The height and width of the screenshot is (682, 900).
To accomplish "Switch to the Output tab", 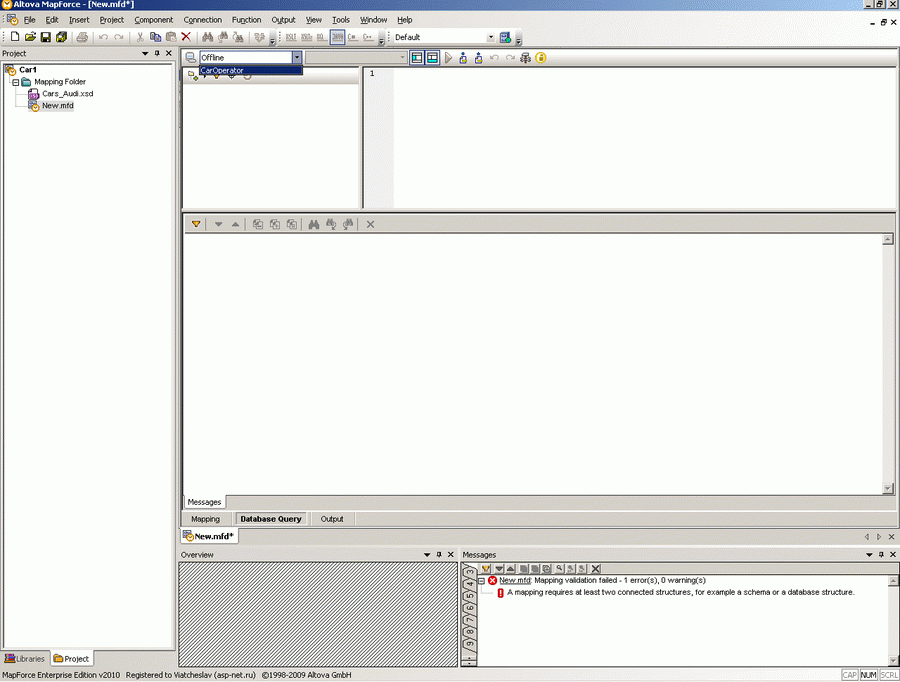I will tap(332, 519).
